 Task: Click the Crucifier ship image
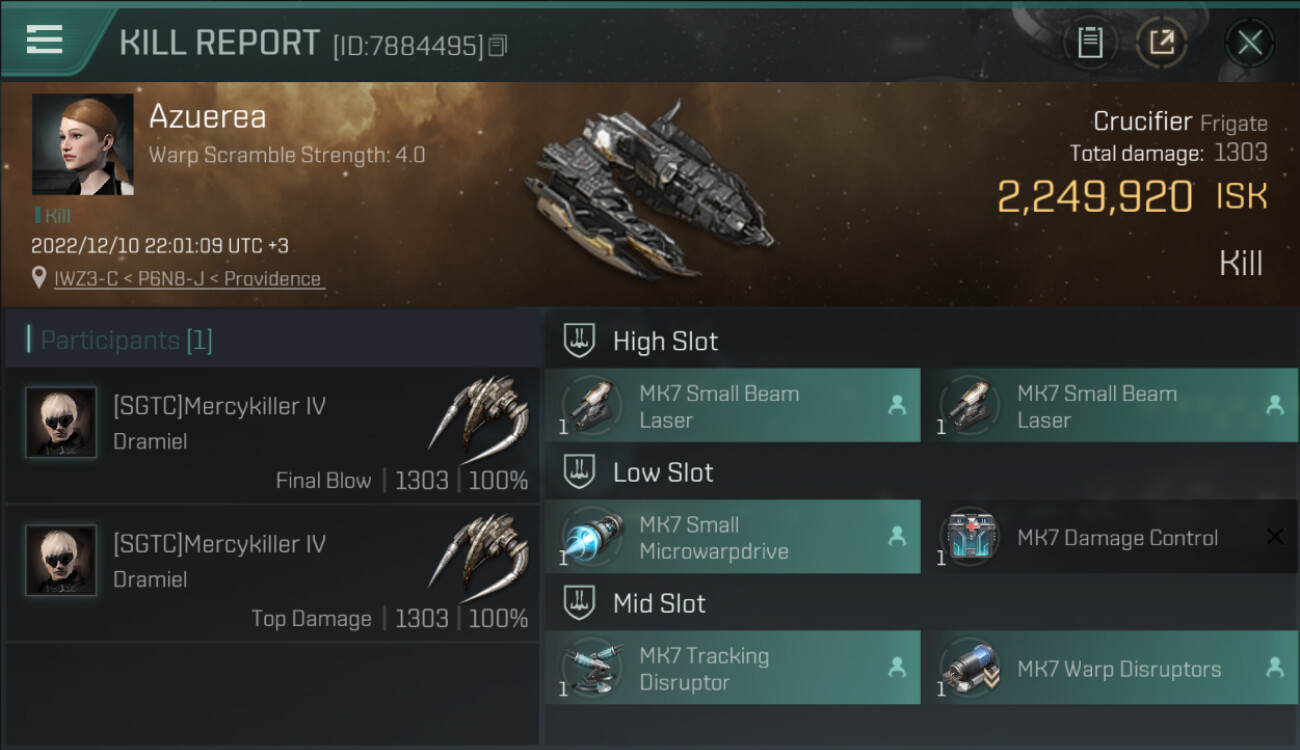pyautogui.click(x=650, y=190)
